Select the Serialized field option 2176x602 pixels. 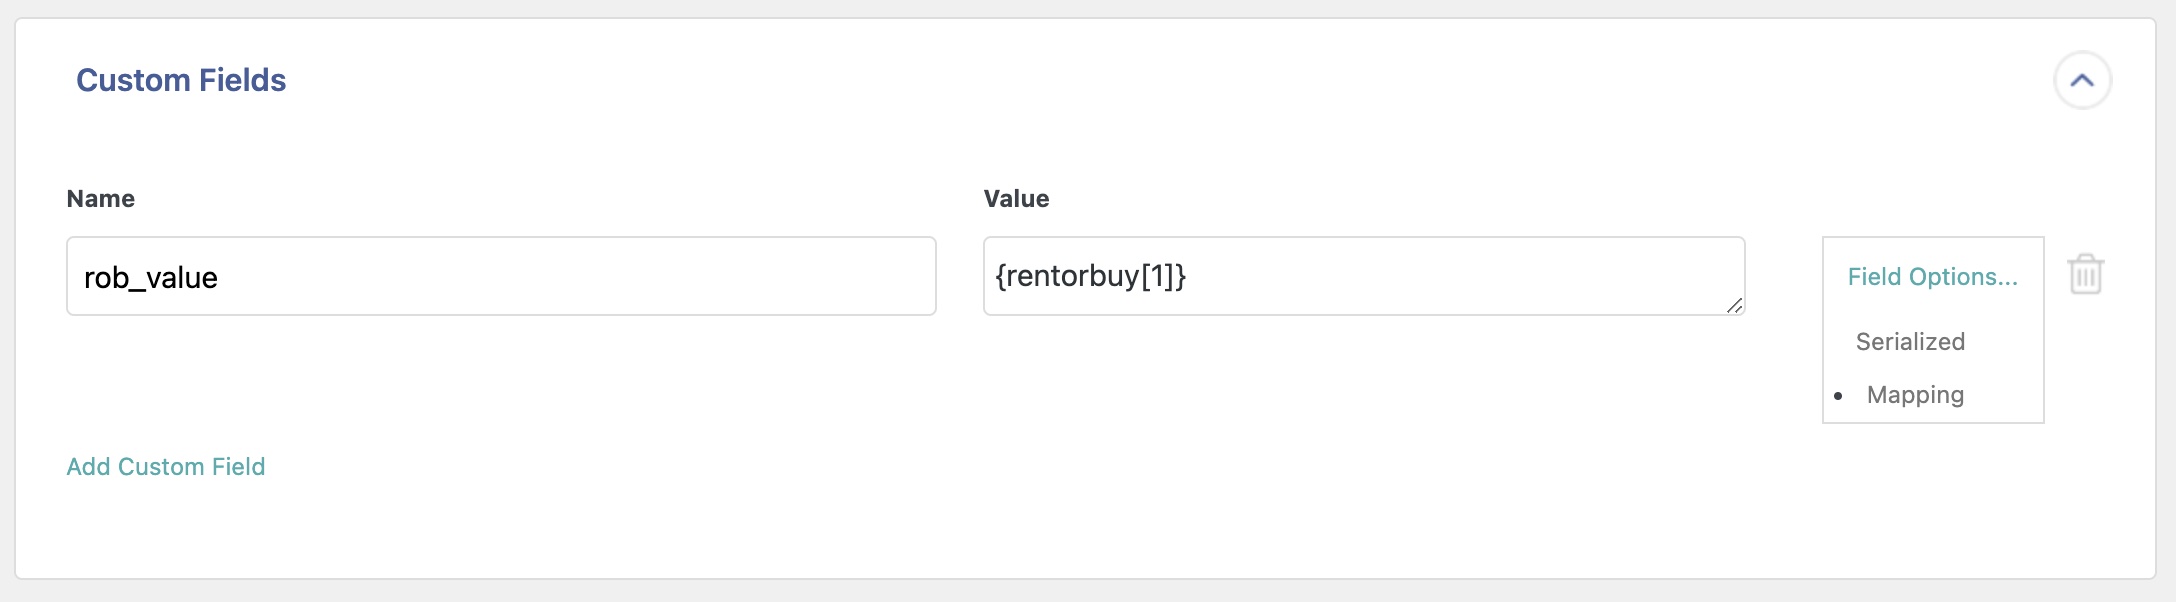(x=1910, y=342)
